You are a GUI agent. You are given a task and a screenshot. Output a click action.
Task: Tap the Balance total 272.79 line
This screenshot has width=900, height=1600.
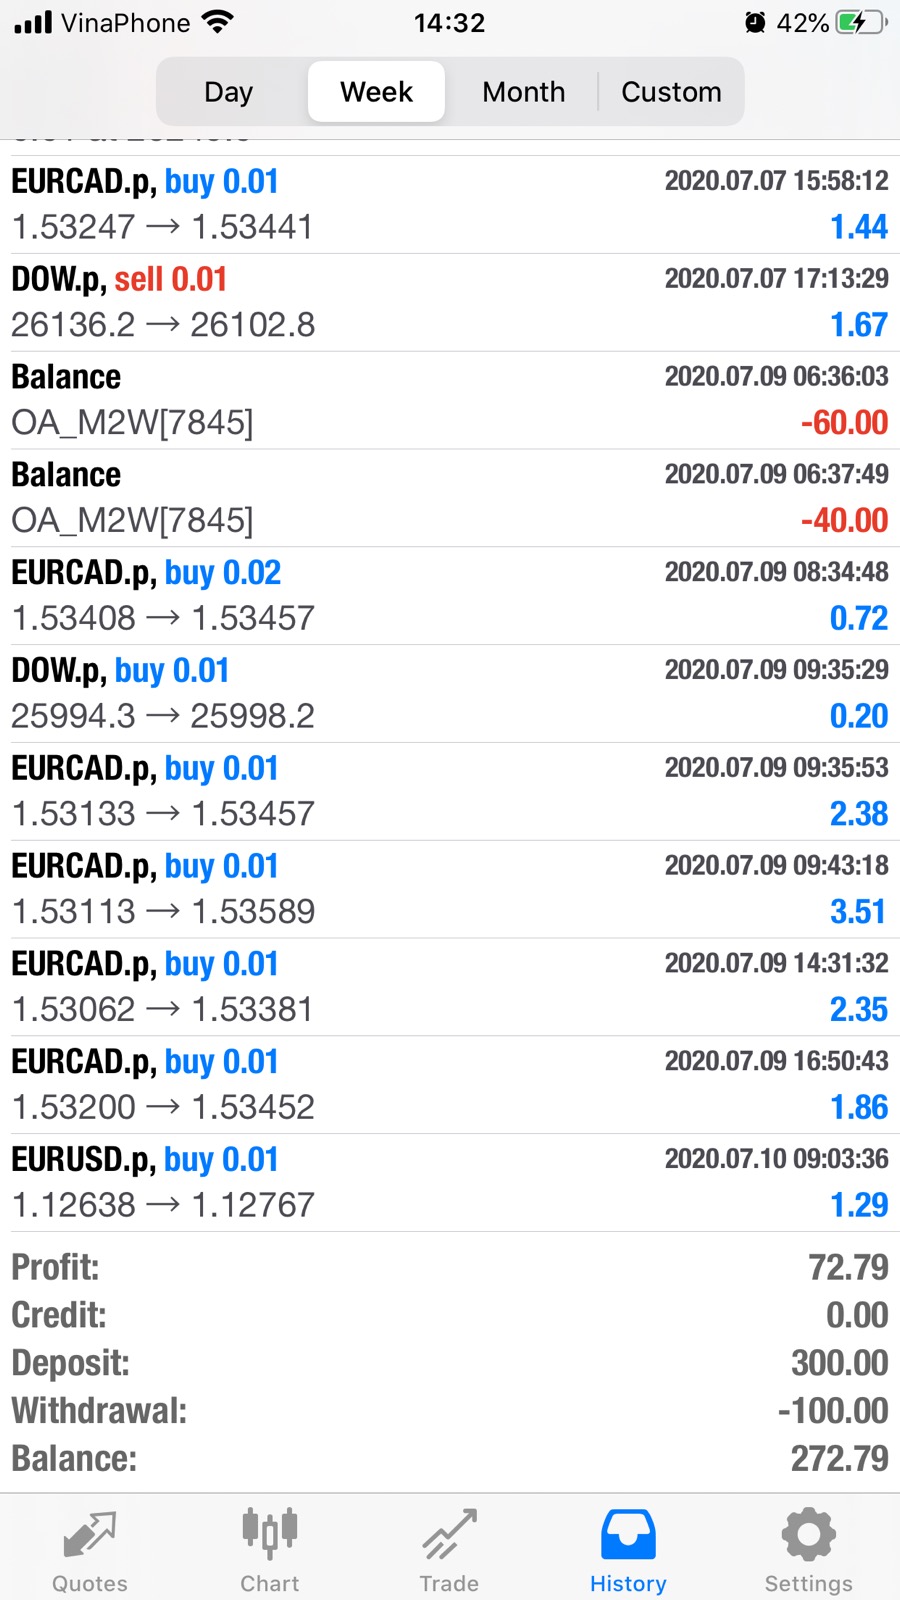pyautogui.click(x=450, y=1459)
